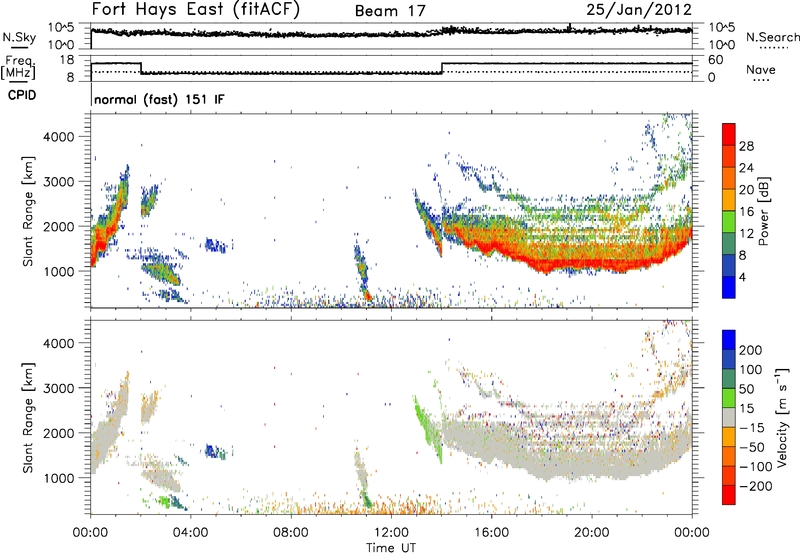The image size is (800, 554).
Task: Click the "normal (fast) 151 IF" text
Action: (x=159, y=99)
